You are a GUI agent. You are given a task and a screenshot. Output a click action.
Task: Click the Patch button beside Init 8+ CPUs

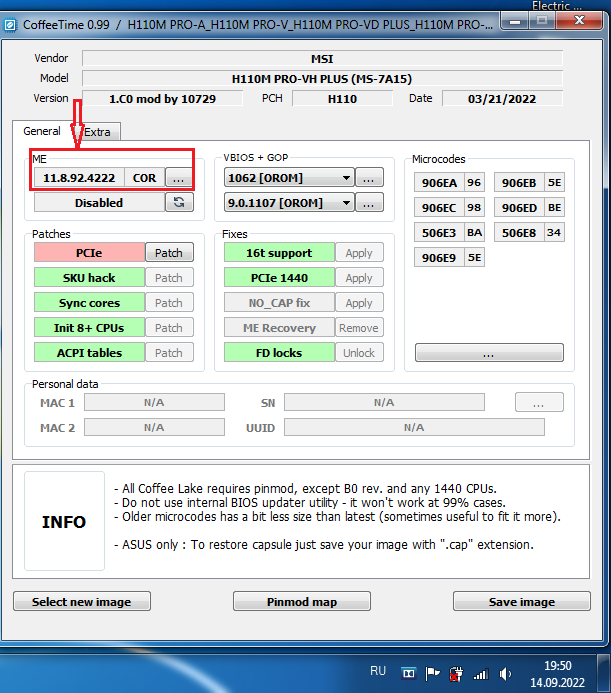(169, 328)
